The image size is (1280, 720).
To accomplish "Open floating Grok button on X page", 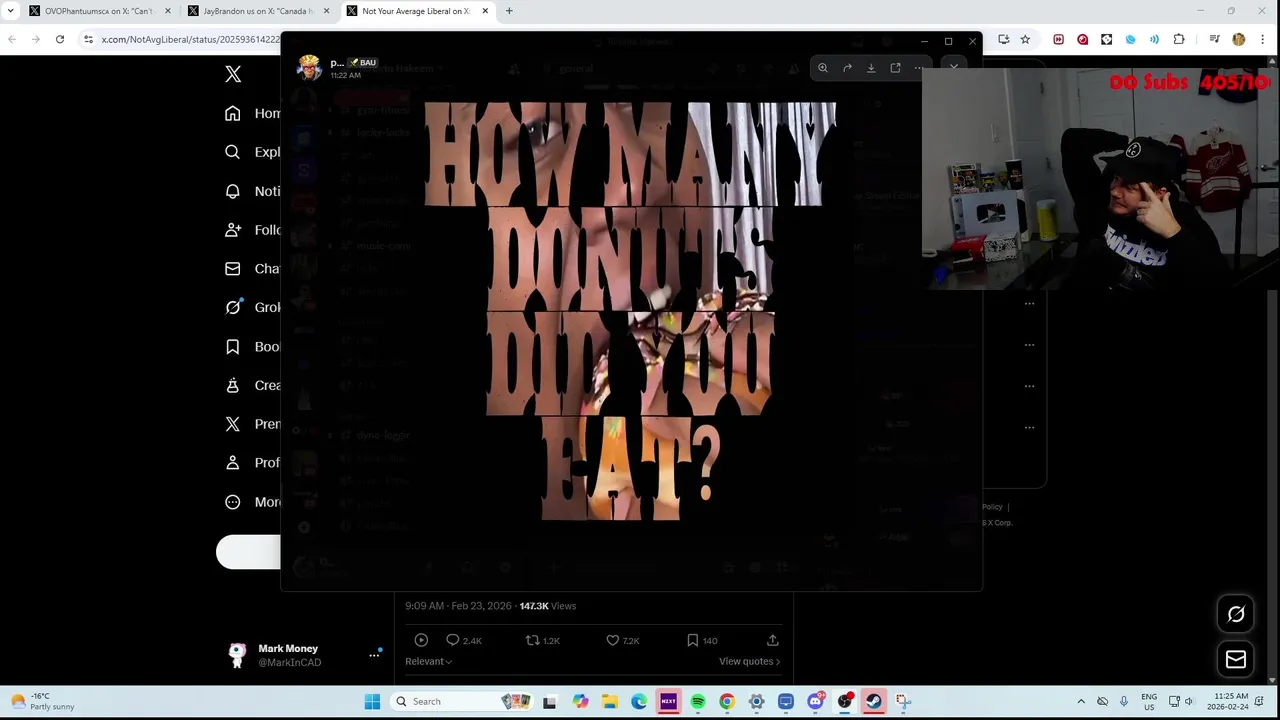I will tap(1236, 614).
